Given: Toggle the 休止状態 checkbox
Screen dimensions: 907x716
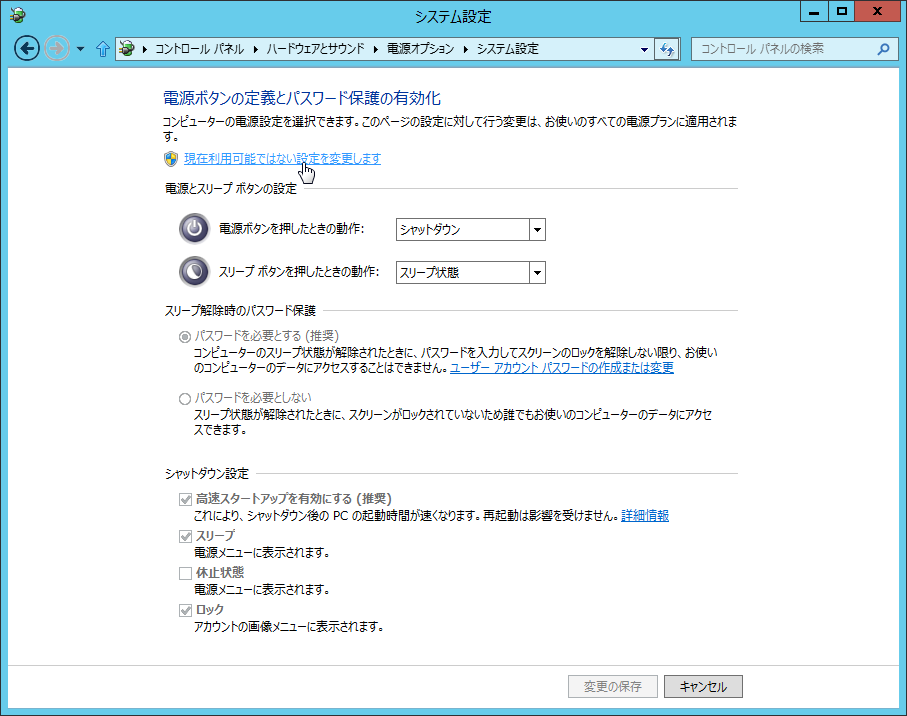Looking at the screenshot, I should pyautogui.click(x=185, y=573).
